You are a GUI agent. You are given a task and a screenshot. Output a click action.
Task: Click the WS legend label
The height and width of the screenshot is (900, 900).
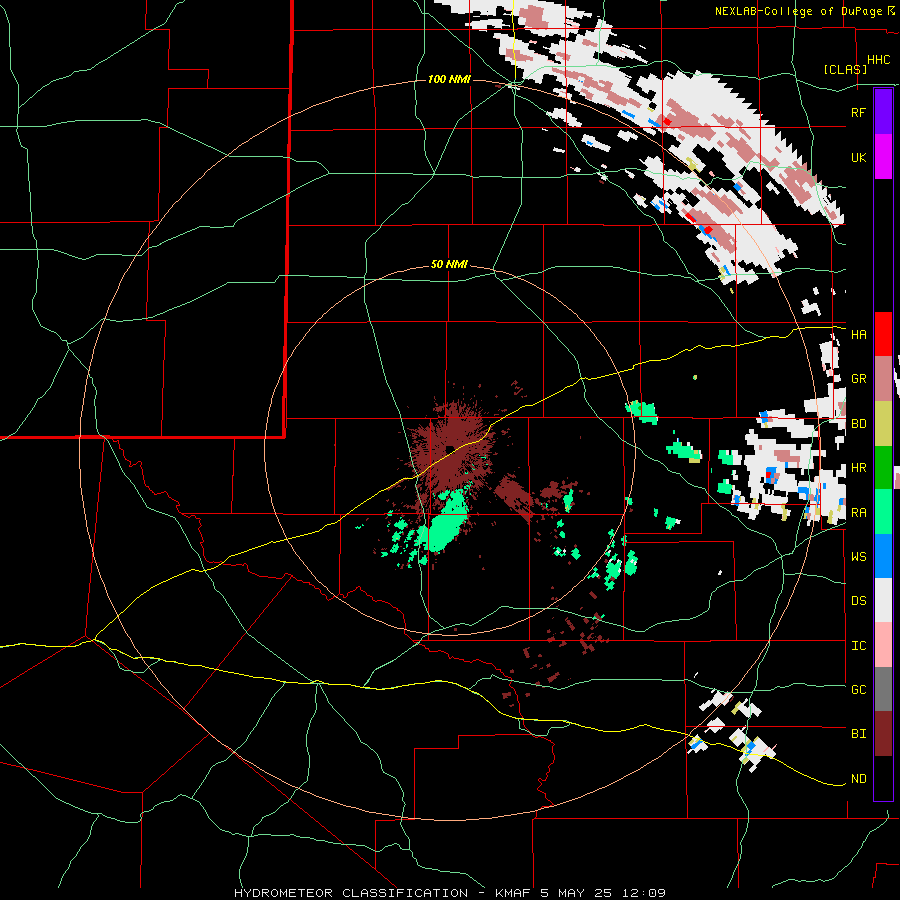pos(858,557)
